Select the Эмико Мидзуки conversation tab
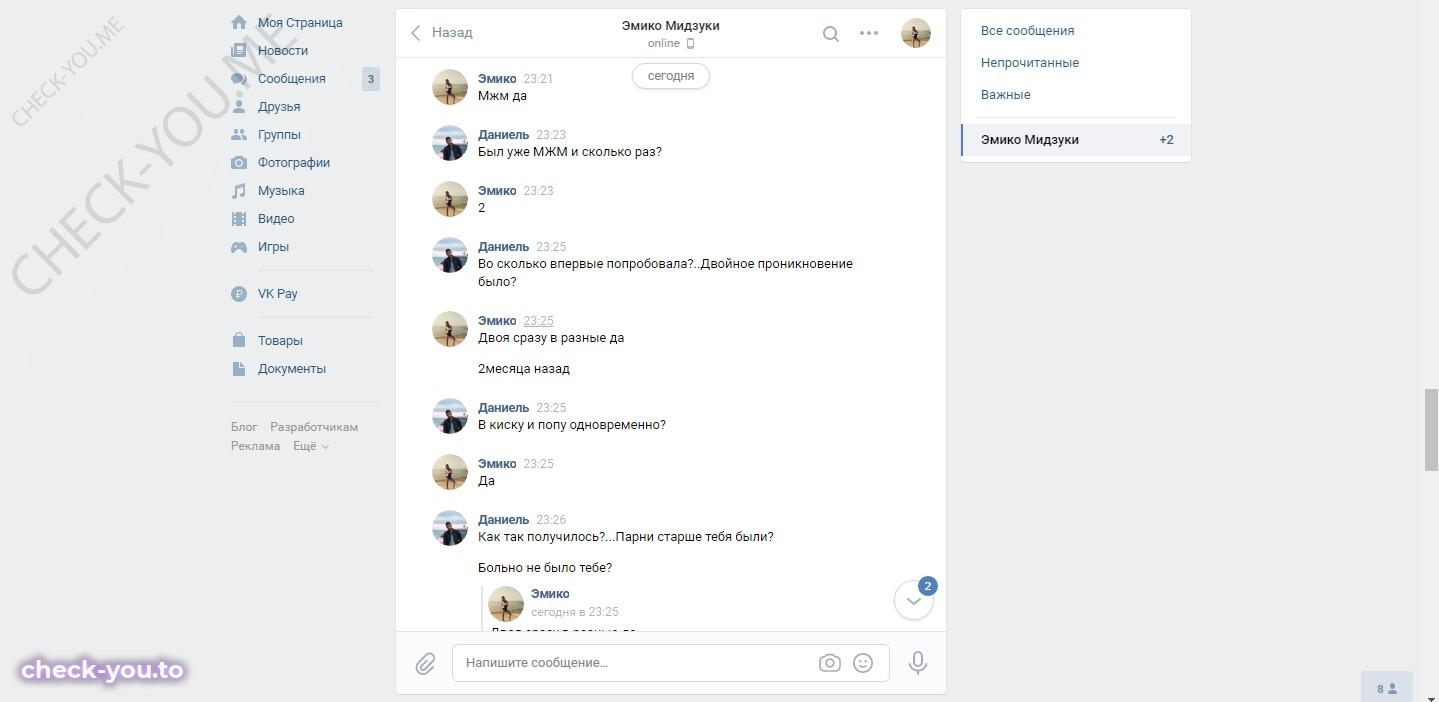This screenshot has width=1439, height=702. [x=1076, y=140]
